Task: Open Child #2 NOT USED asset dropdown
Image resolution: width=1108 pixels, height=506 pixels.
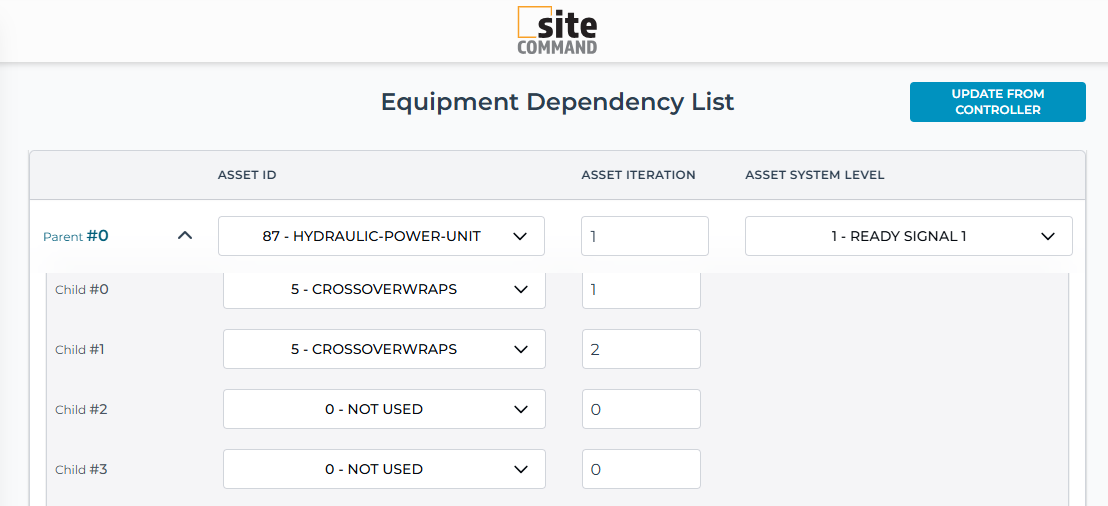Action: tap(384, 409)
